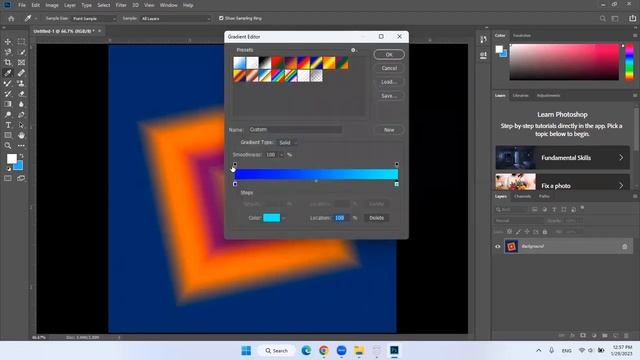Select the Hand tool
Screen dimensions: 640x360
pos(21,135)
